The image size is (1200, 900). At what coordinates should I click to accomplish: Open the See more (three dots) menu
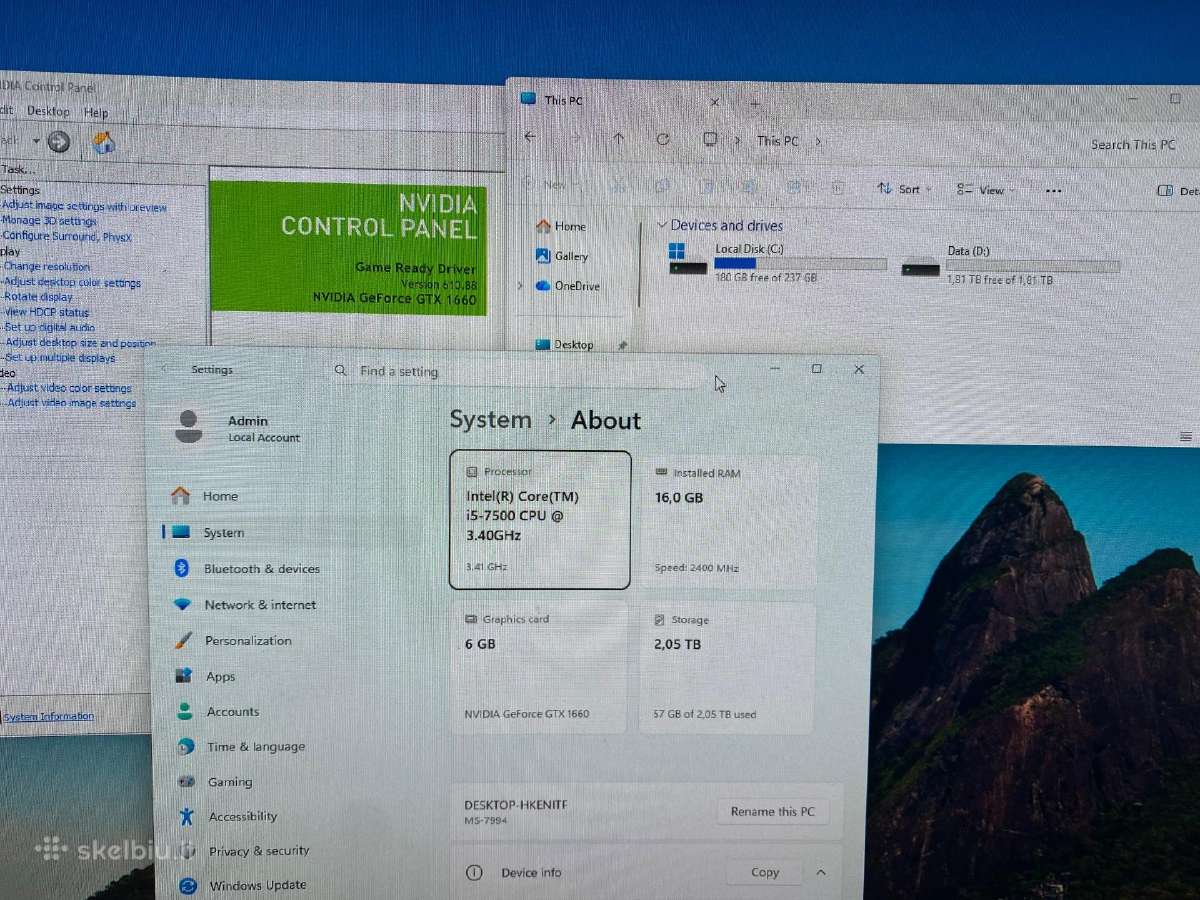click(1053, 191)
